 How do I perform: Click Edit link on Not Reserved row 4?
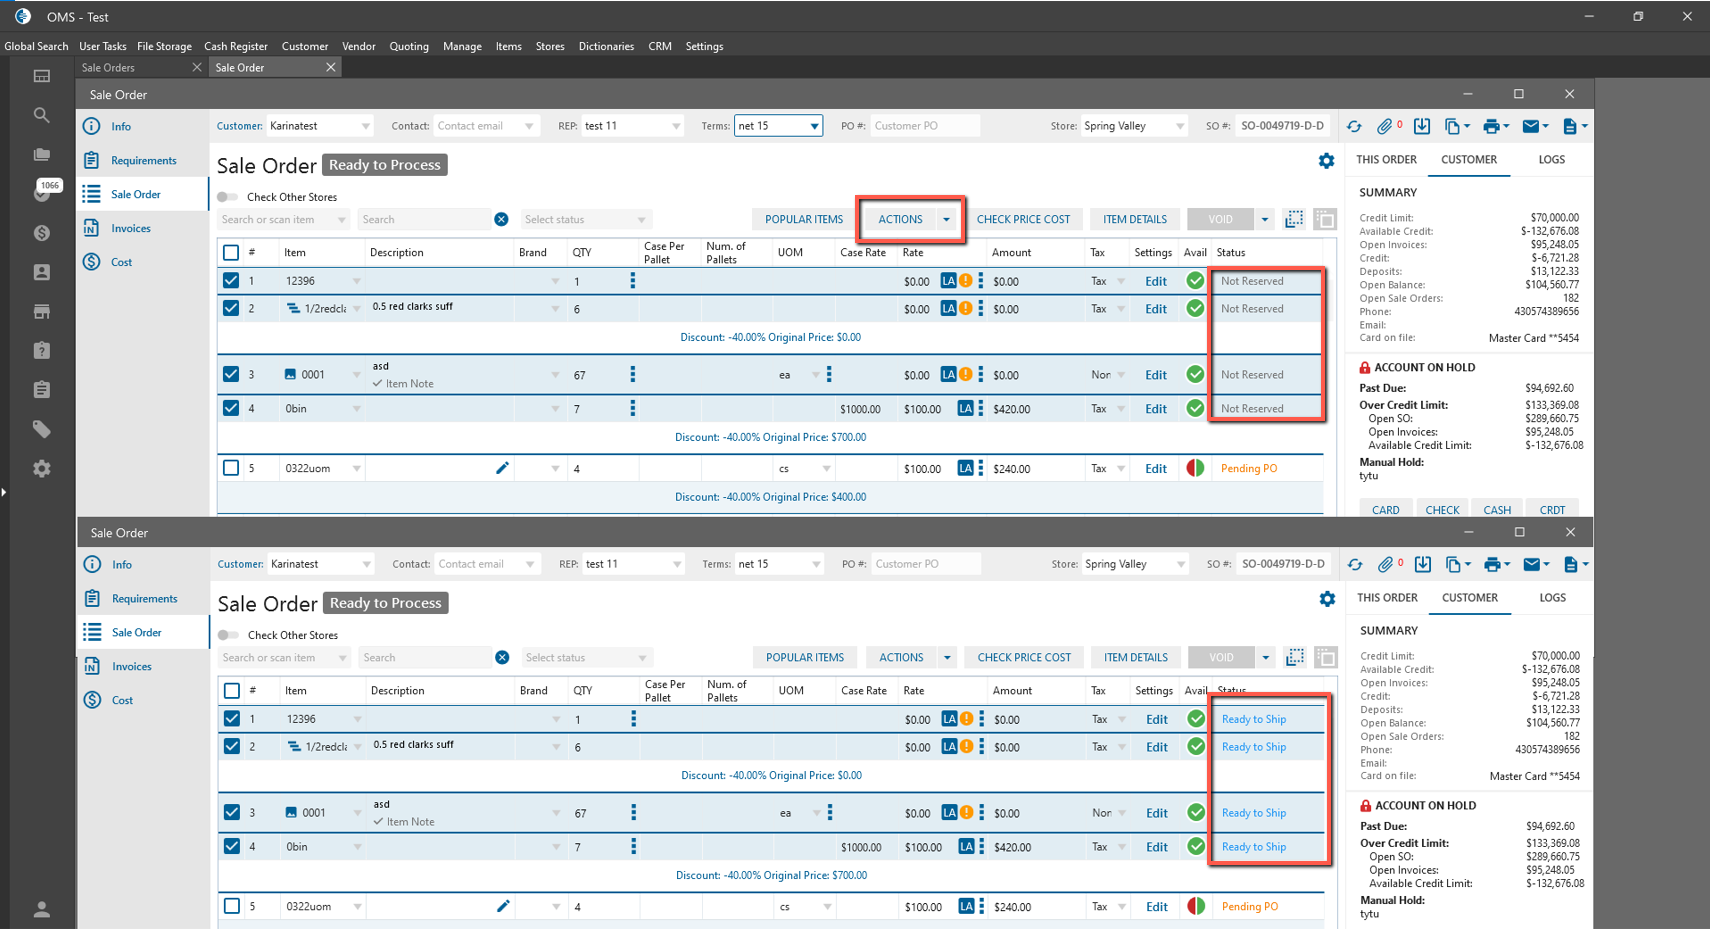1156,408
